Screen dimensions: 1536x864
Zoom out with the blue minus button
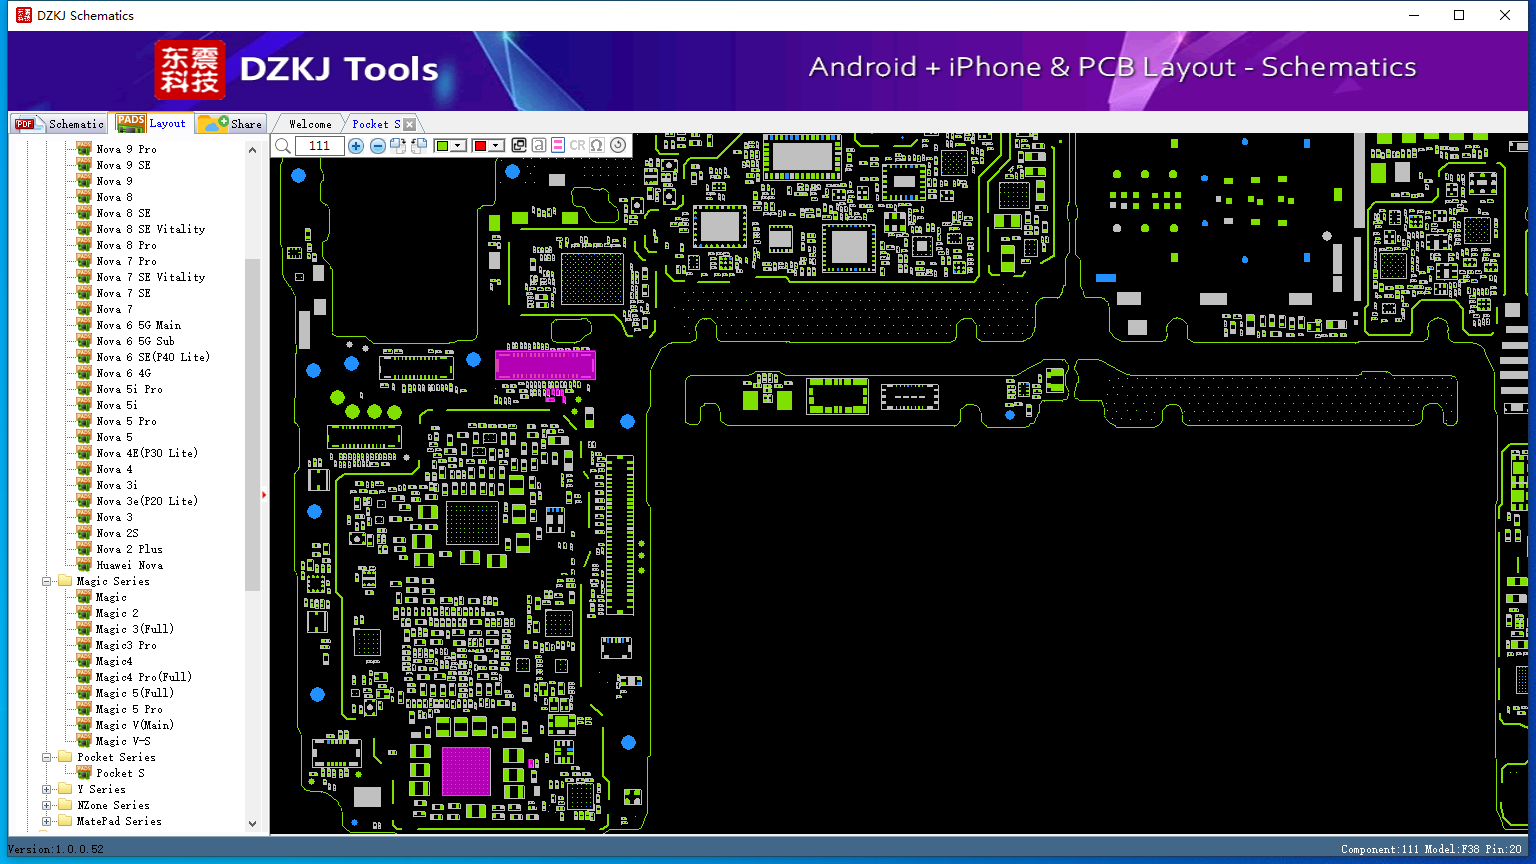377,146
